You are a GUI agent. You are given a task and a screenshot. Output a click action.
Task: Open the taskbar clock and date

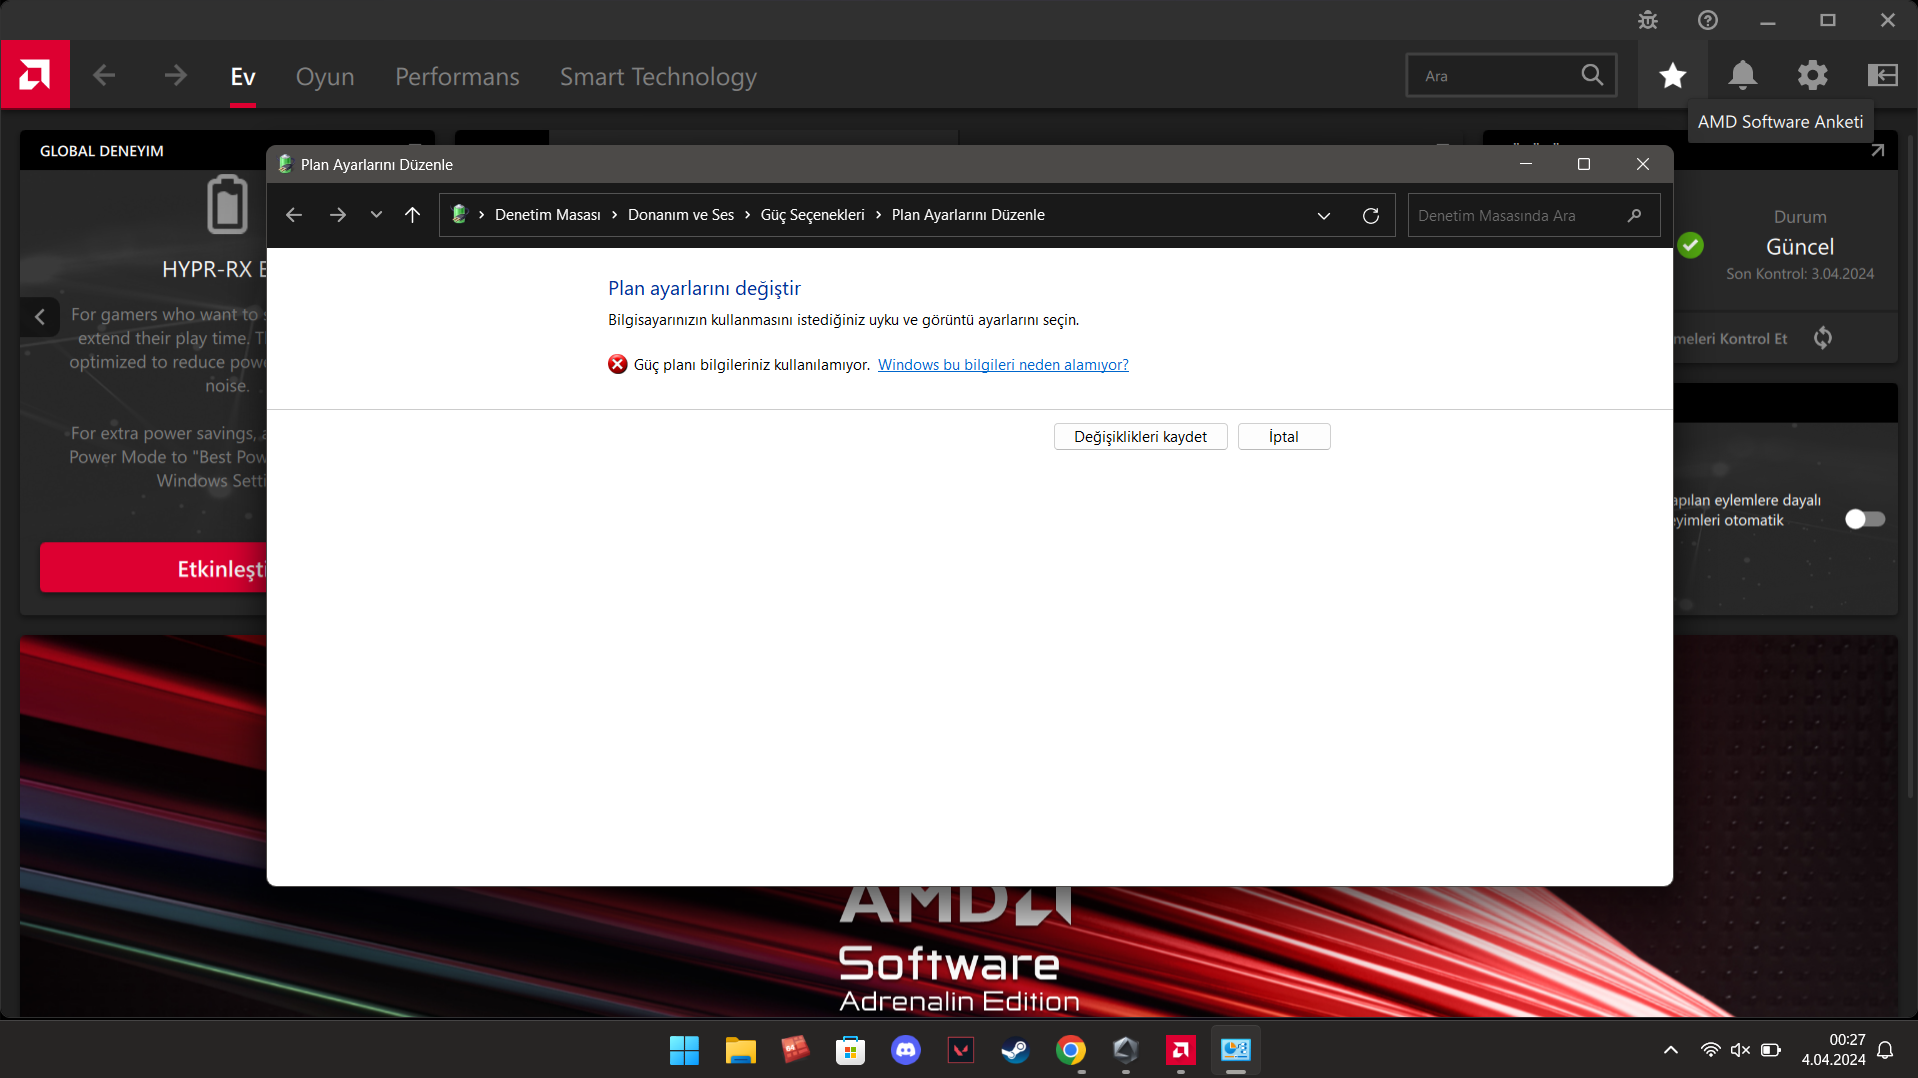[1834, 1050]
